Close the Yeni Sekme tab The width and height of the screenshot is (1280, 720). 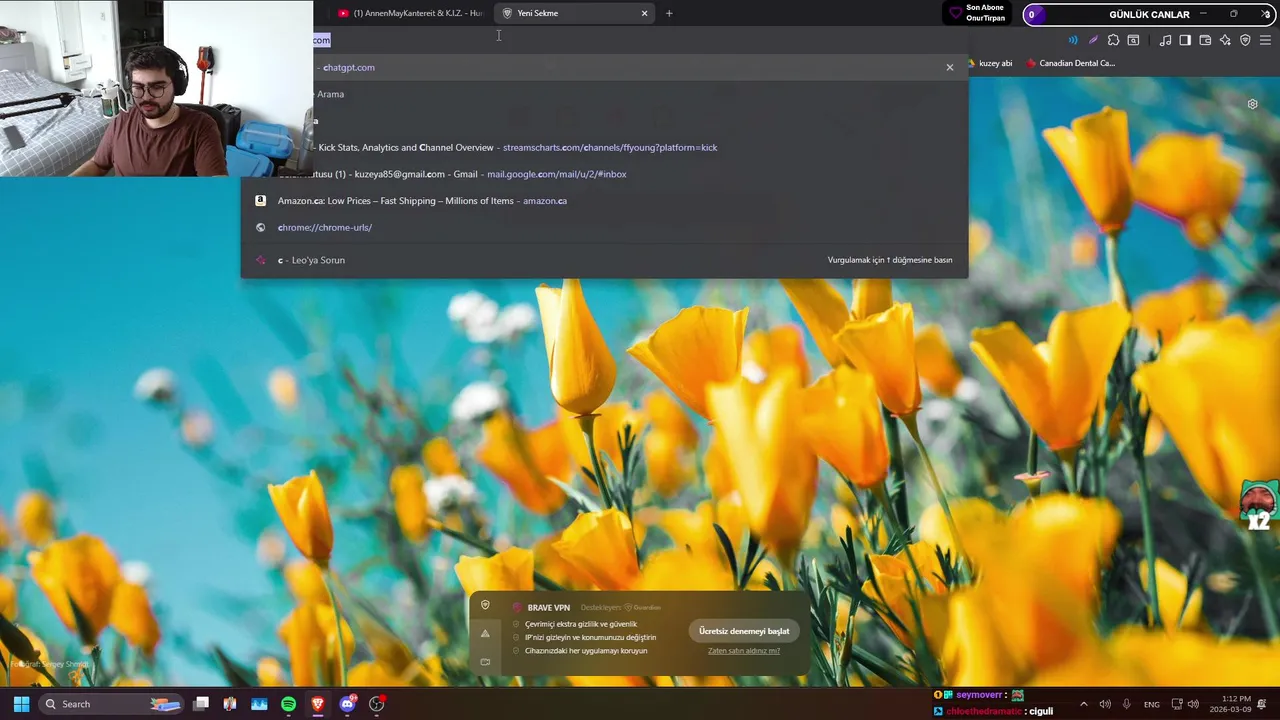tap(644, 13)
